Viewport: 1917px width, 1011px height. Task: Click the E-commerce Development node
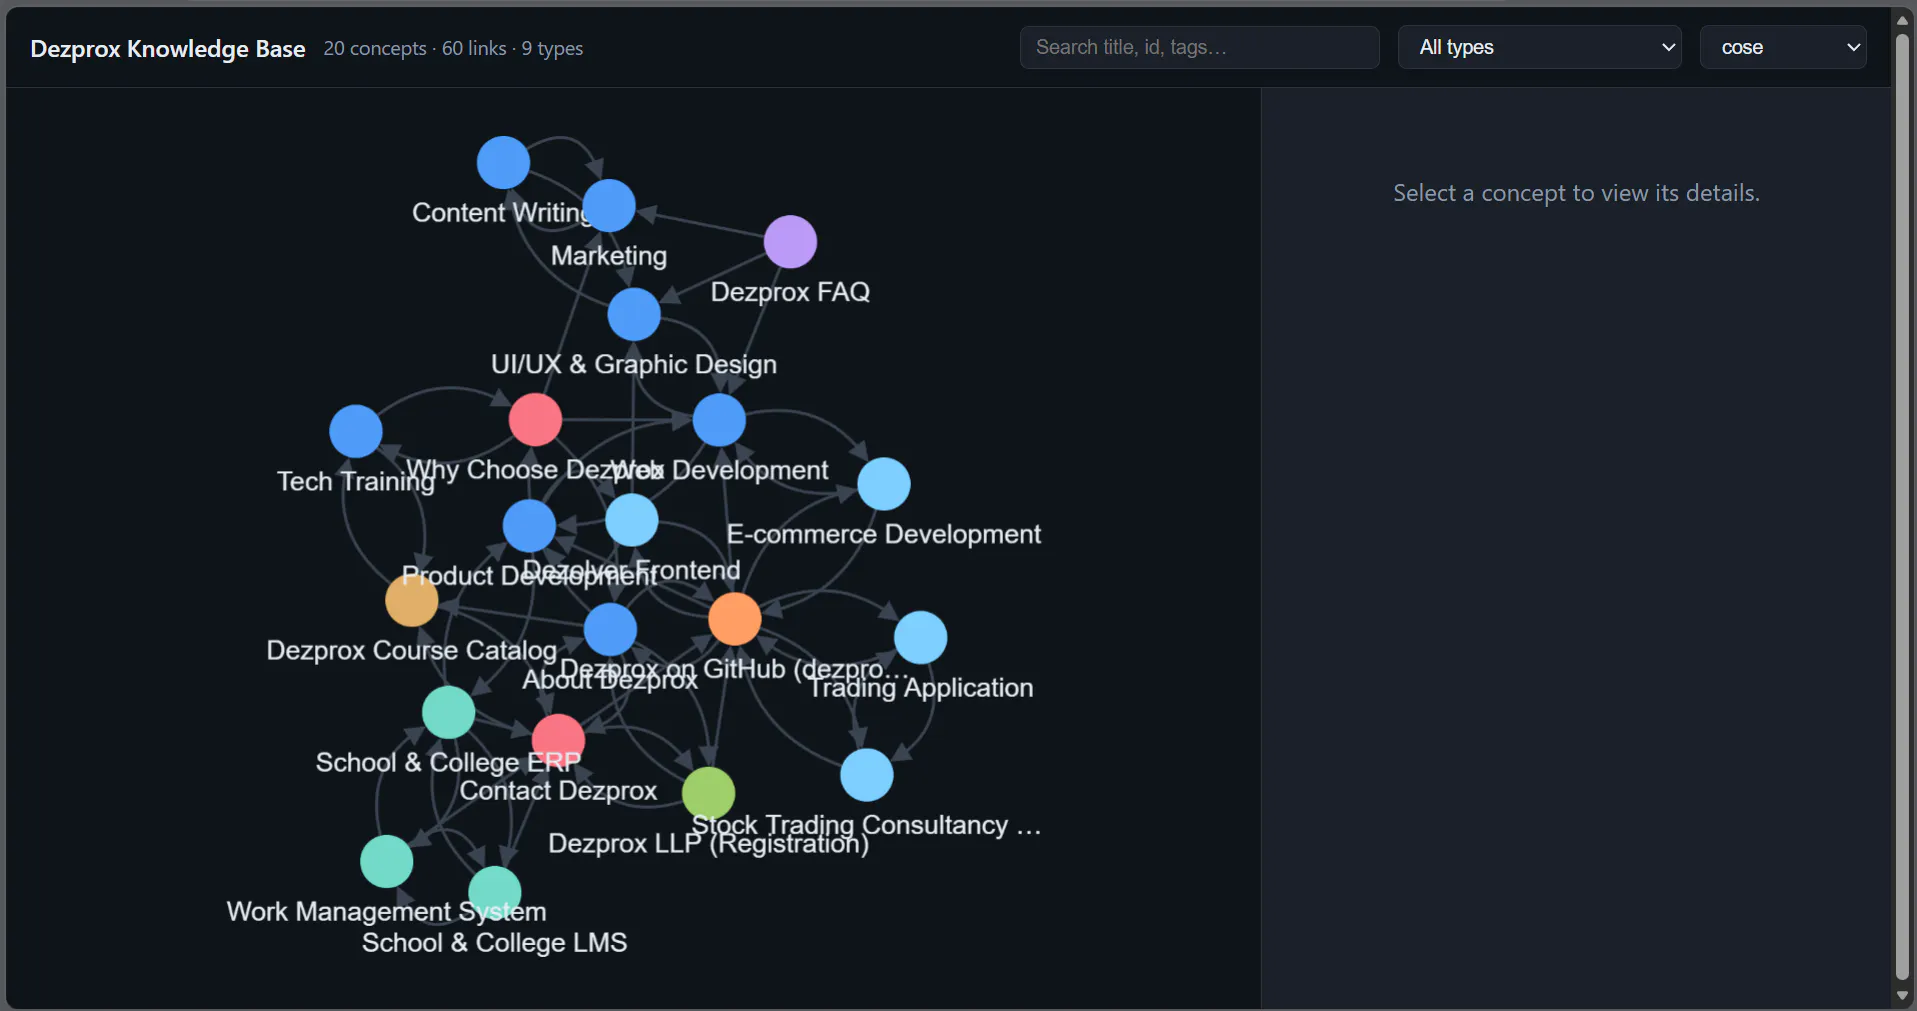tap(884, 484)
